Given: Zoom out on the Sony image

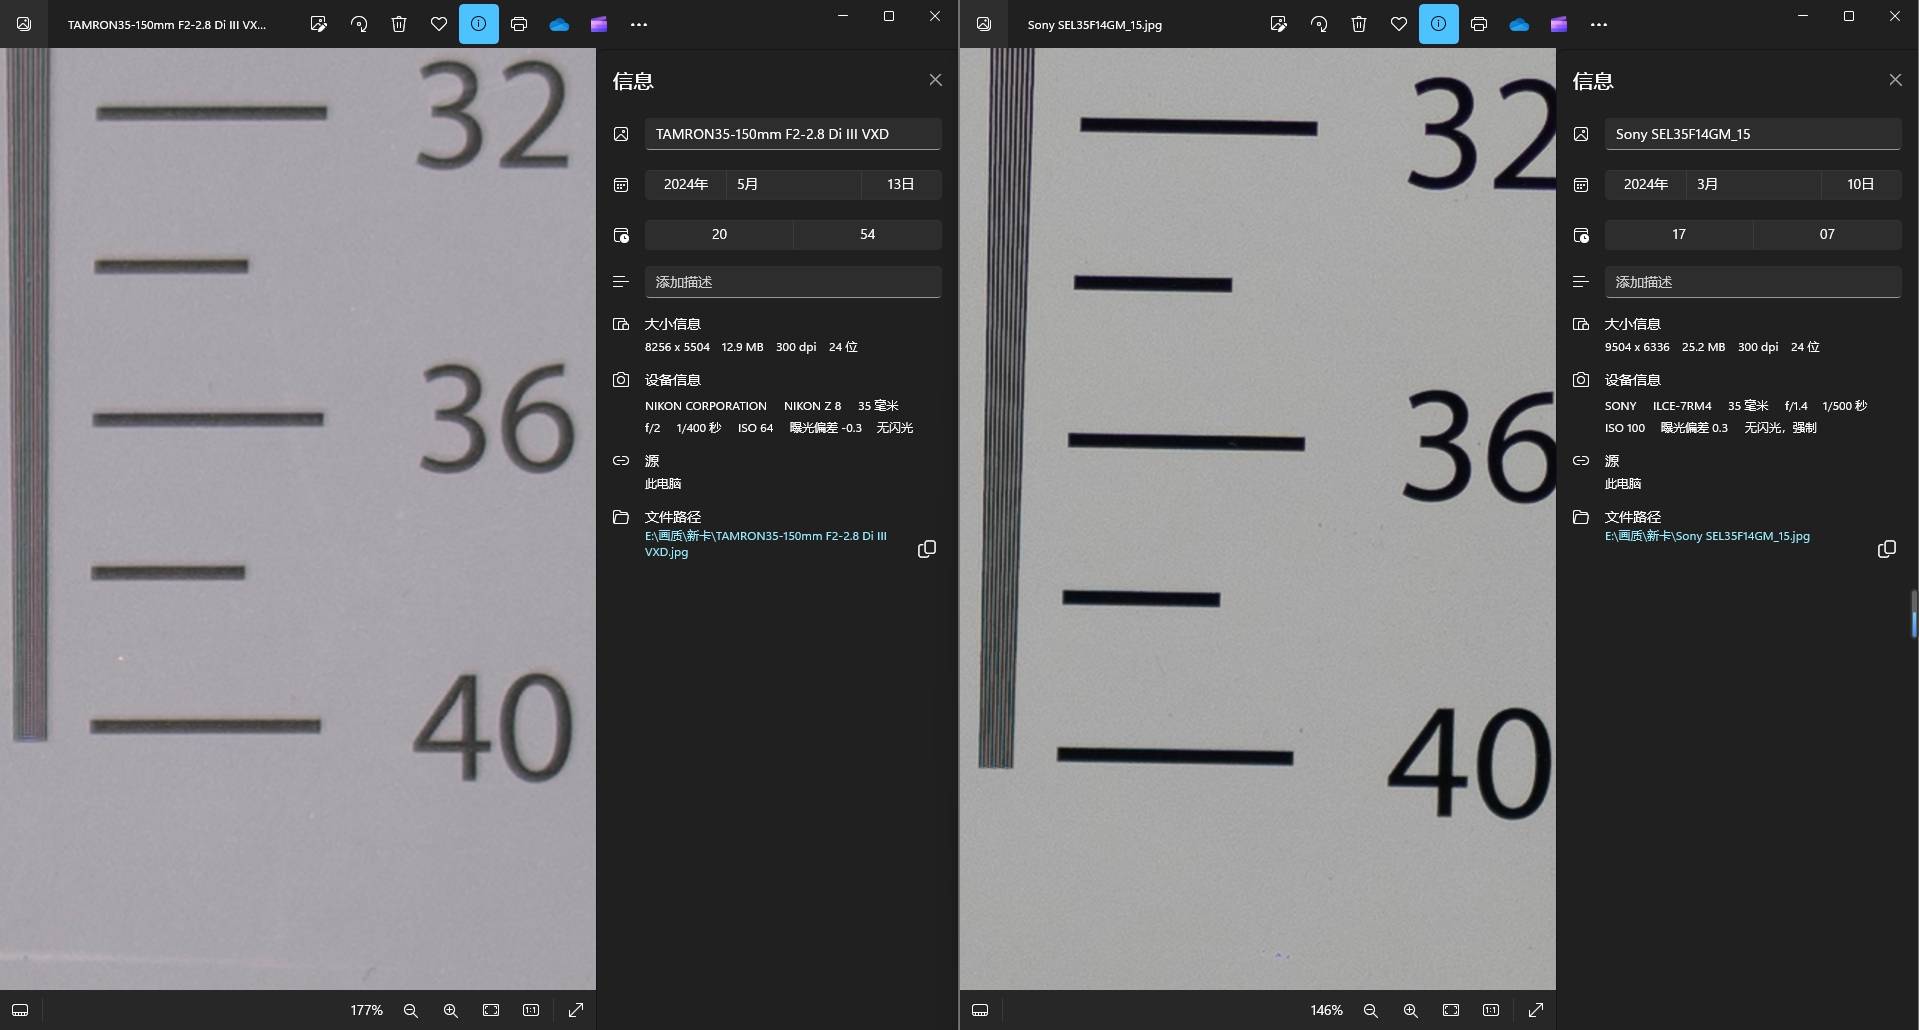Looking at the screenshot, I should tap(1370, 1010).
